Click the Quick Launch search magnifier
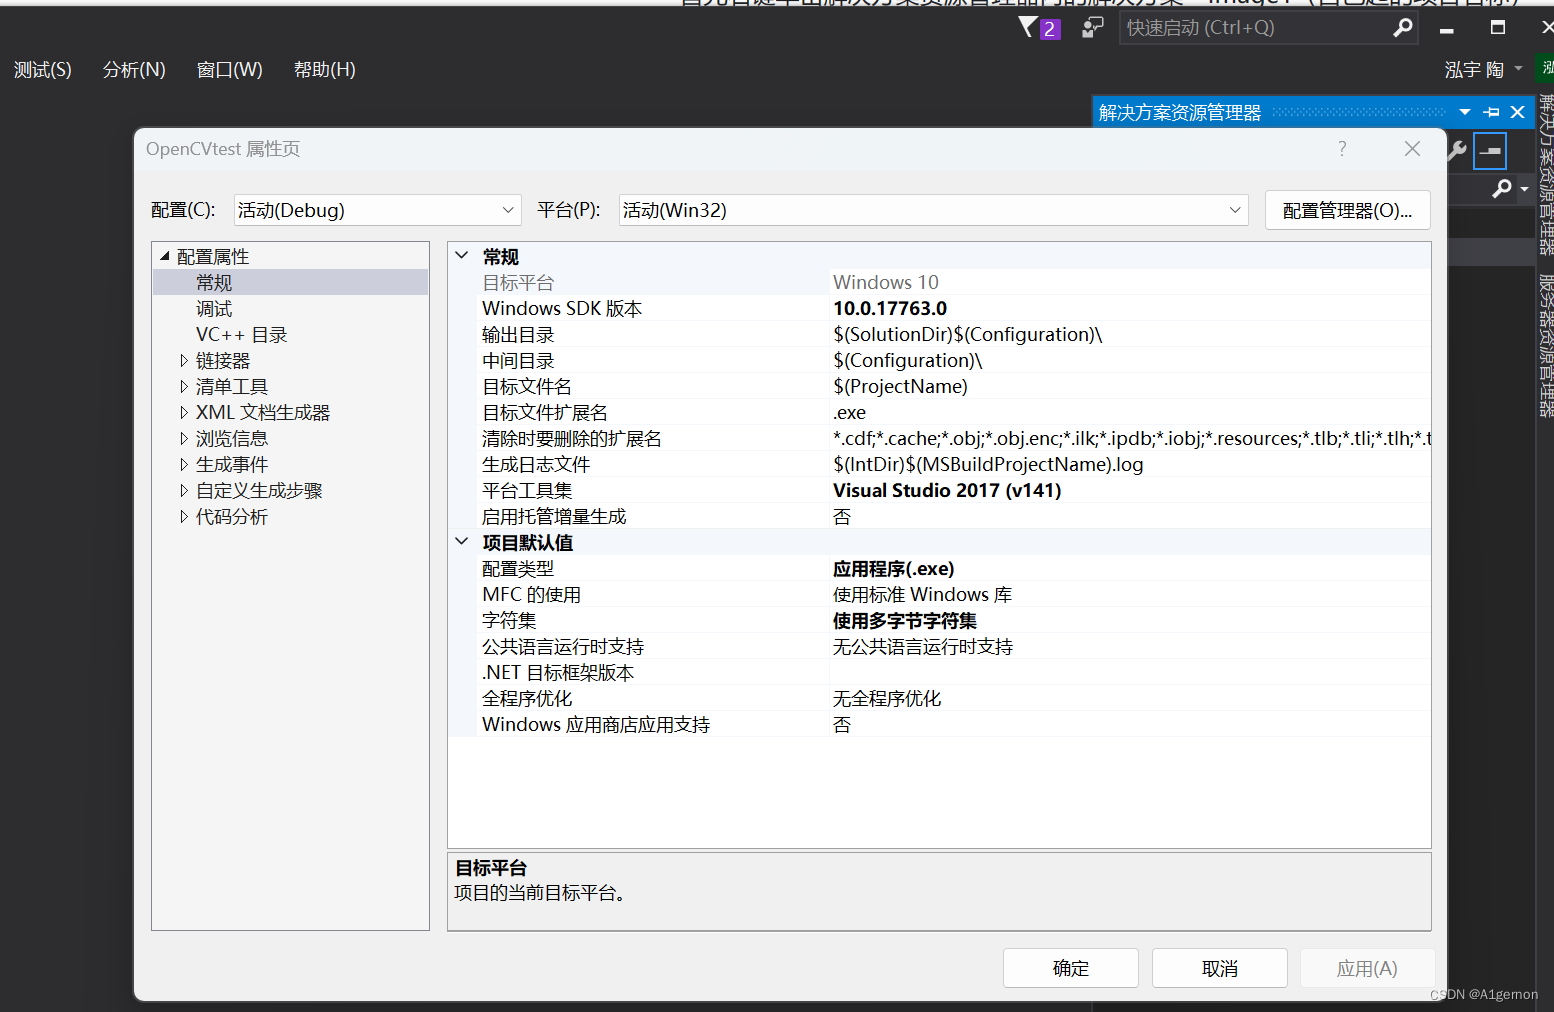 coord(1402,28)
